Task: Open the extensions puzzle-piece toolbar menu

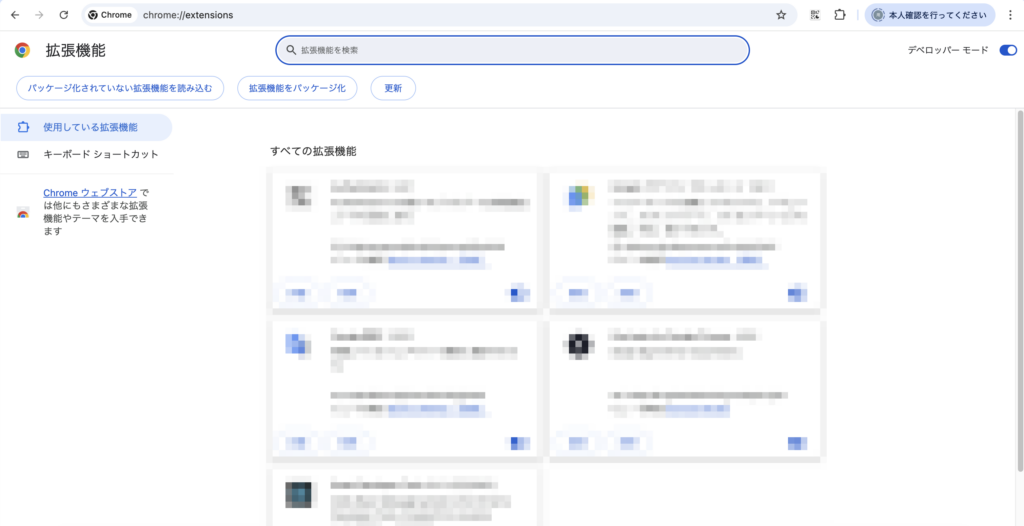Action: [840, 15]
